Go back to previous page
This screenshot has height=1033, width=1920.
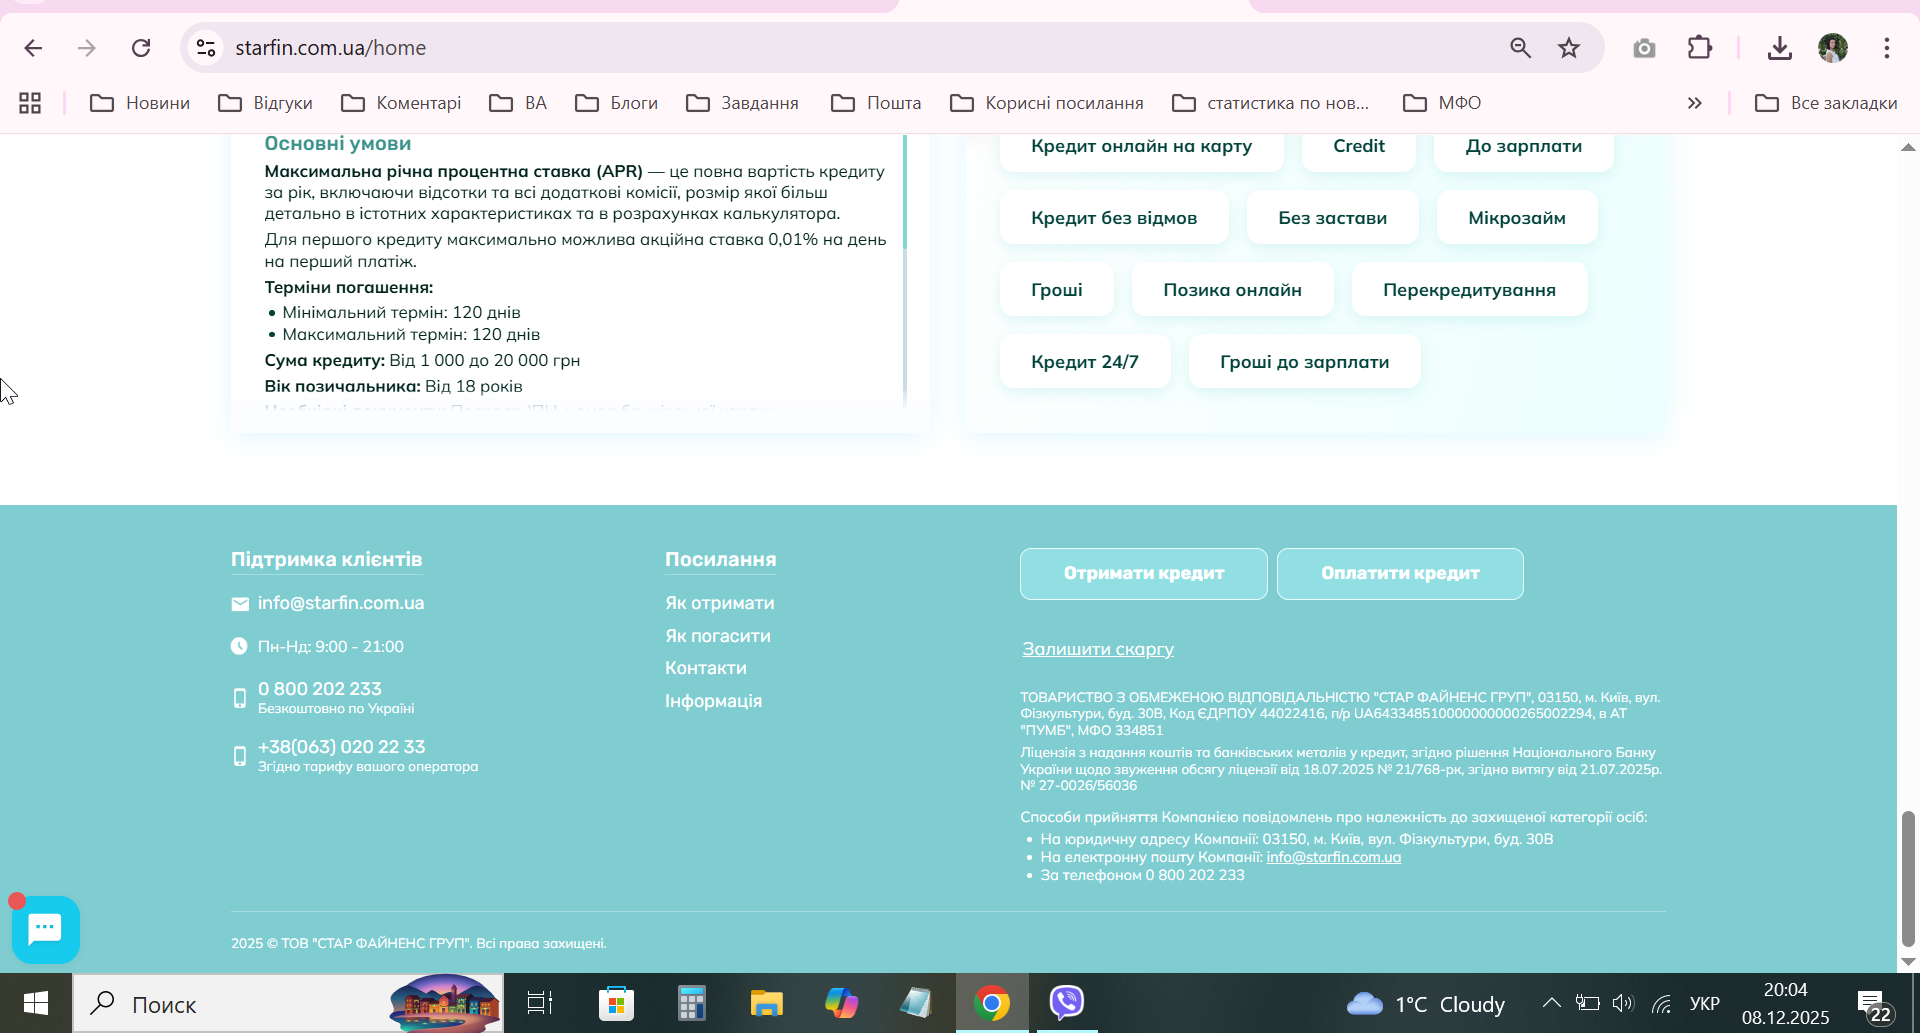[33, 48]
